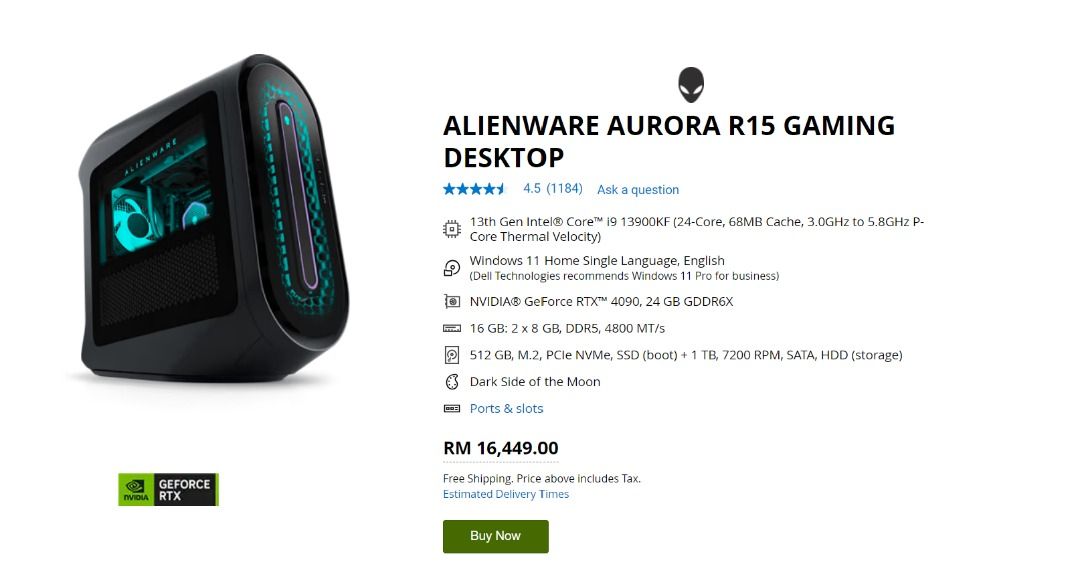Open the Ports & slots link
This screenshot has height=570, width=1080.
tap(506, 409)
